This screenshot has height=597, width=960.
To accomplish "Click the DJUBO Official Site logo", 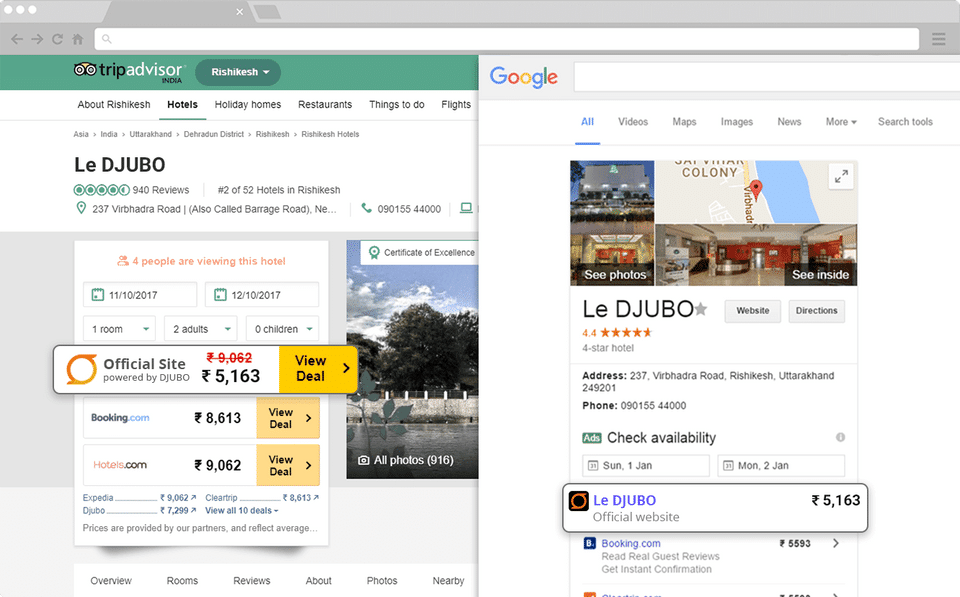I will click(81, 369).
